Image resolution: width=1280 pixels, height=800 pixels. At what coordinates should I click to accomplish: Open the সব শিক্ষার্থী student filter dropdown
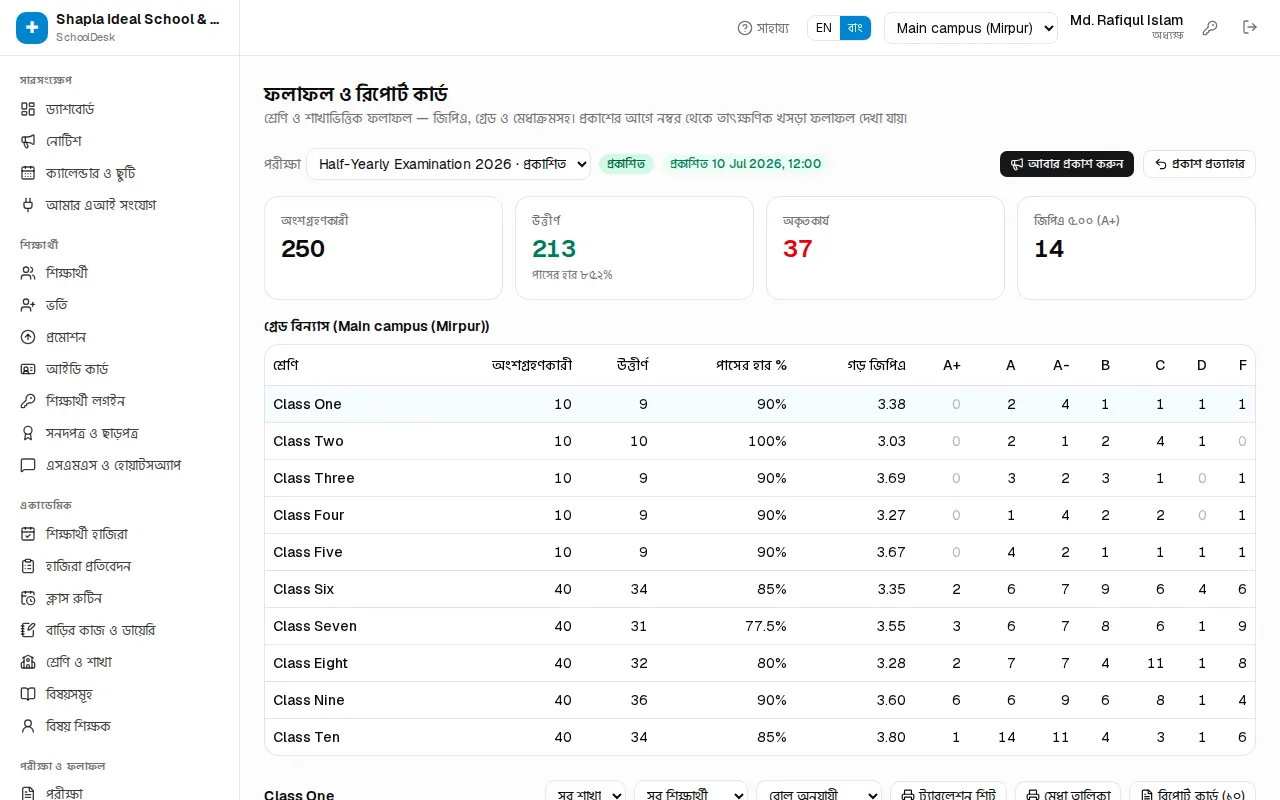[691, 795]
